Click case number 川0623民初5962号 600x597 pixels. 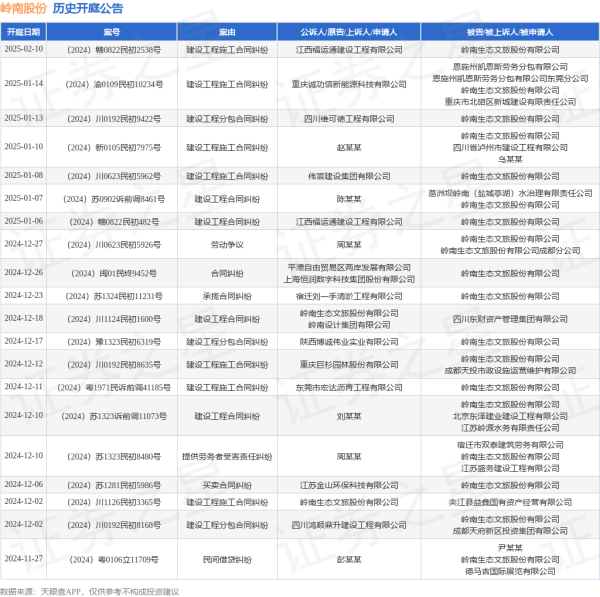coord(114,176)
